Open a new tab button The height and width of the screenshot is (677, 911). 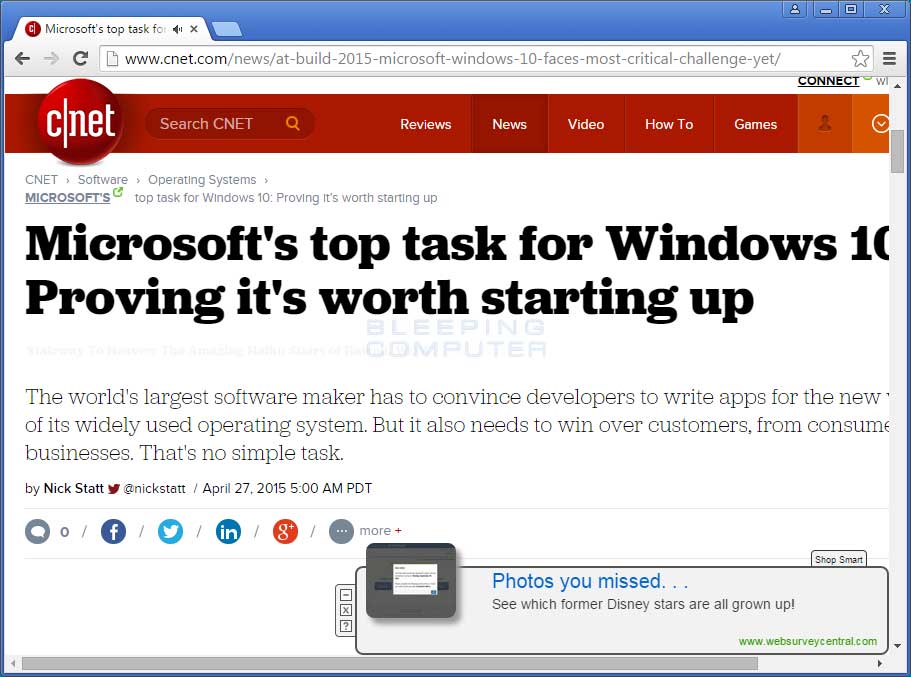point(227,29)
